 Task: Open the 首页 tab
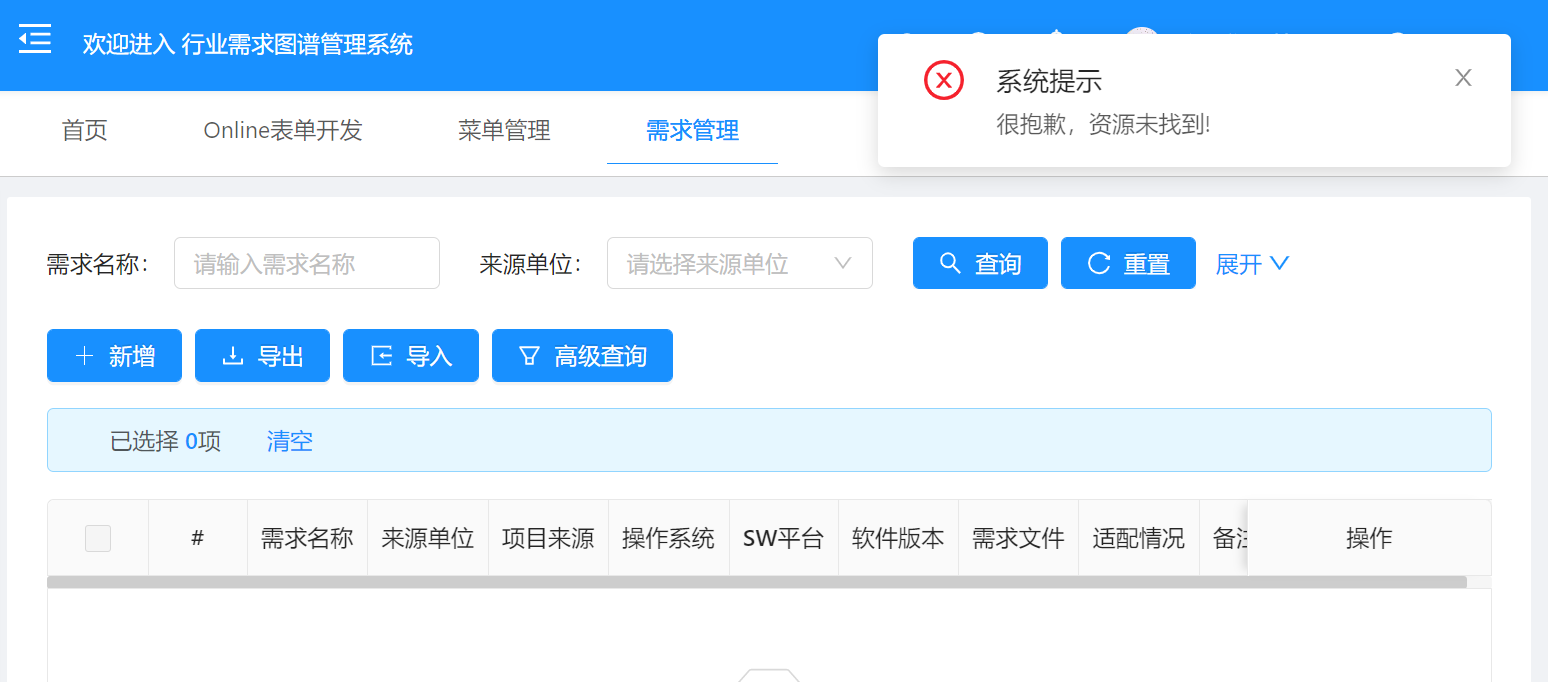84,130
